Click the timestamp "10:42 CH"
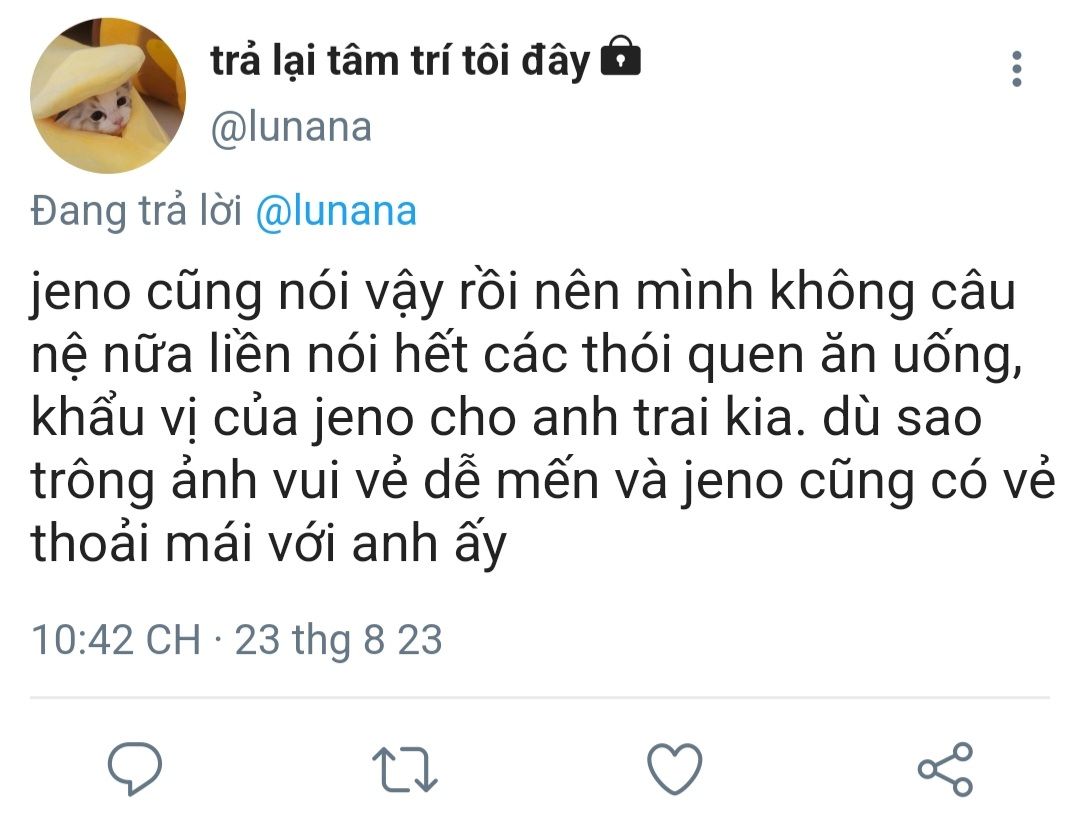This screenshot has width=1080, height=836. (x=116, y=640)
